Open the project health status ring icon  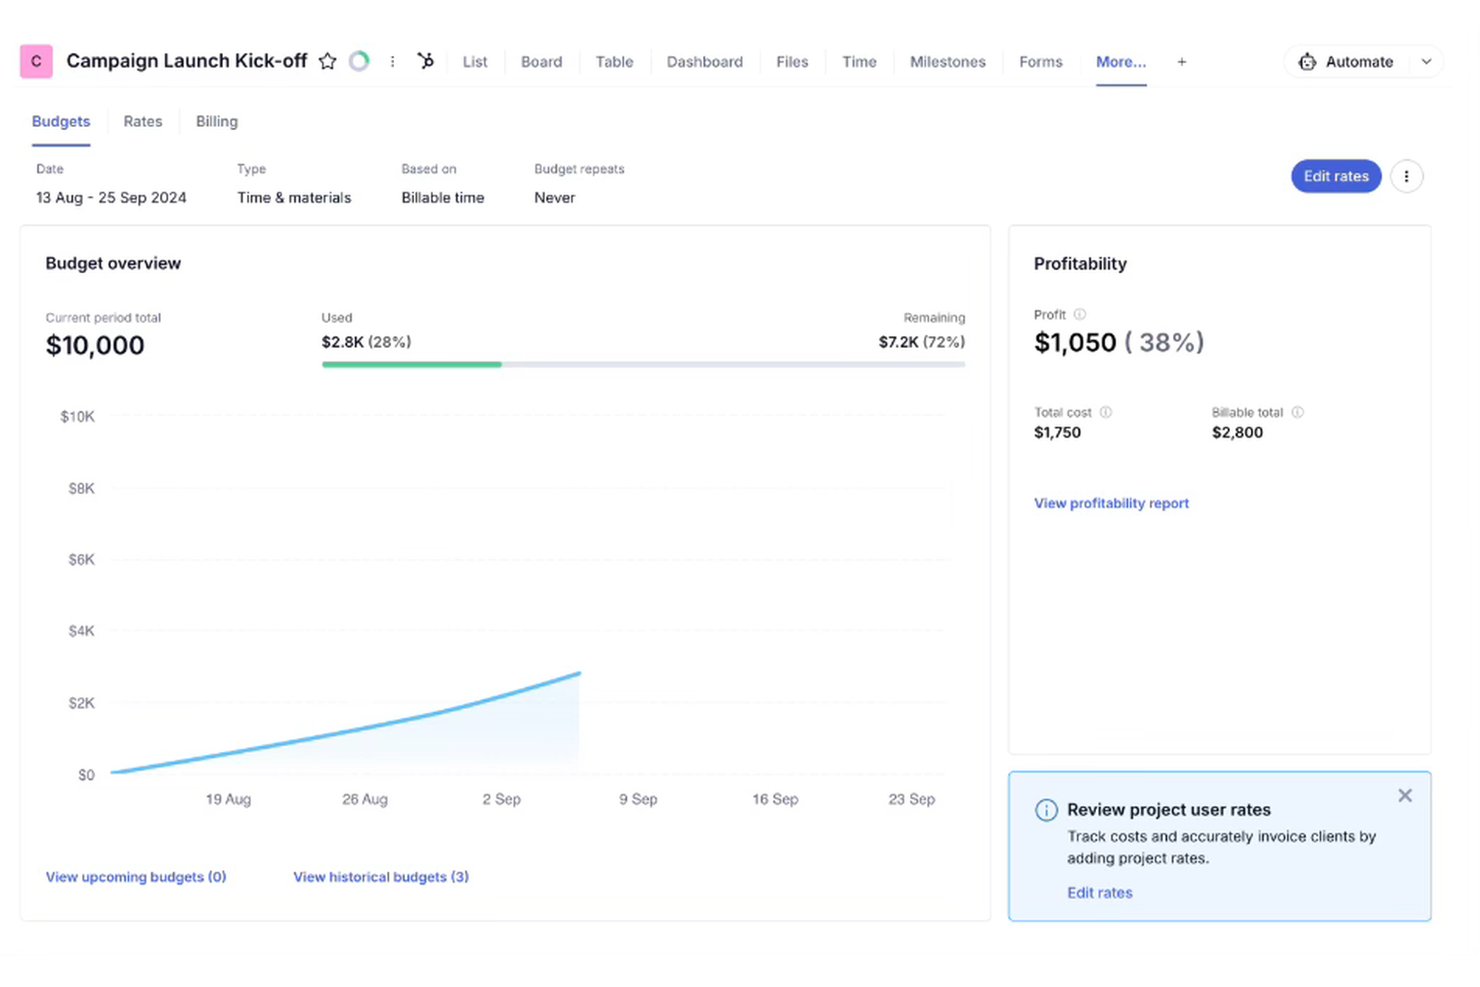(x=359, y=61)
